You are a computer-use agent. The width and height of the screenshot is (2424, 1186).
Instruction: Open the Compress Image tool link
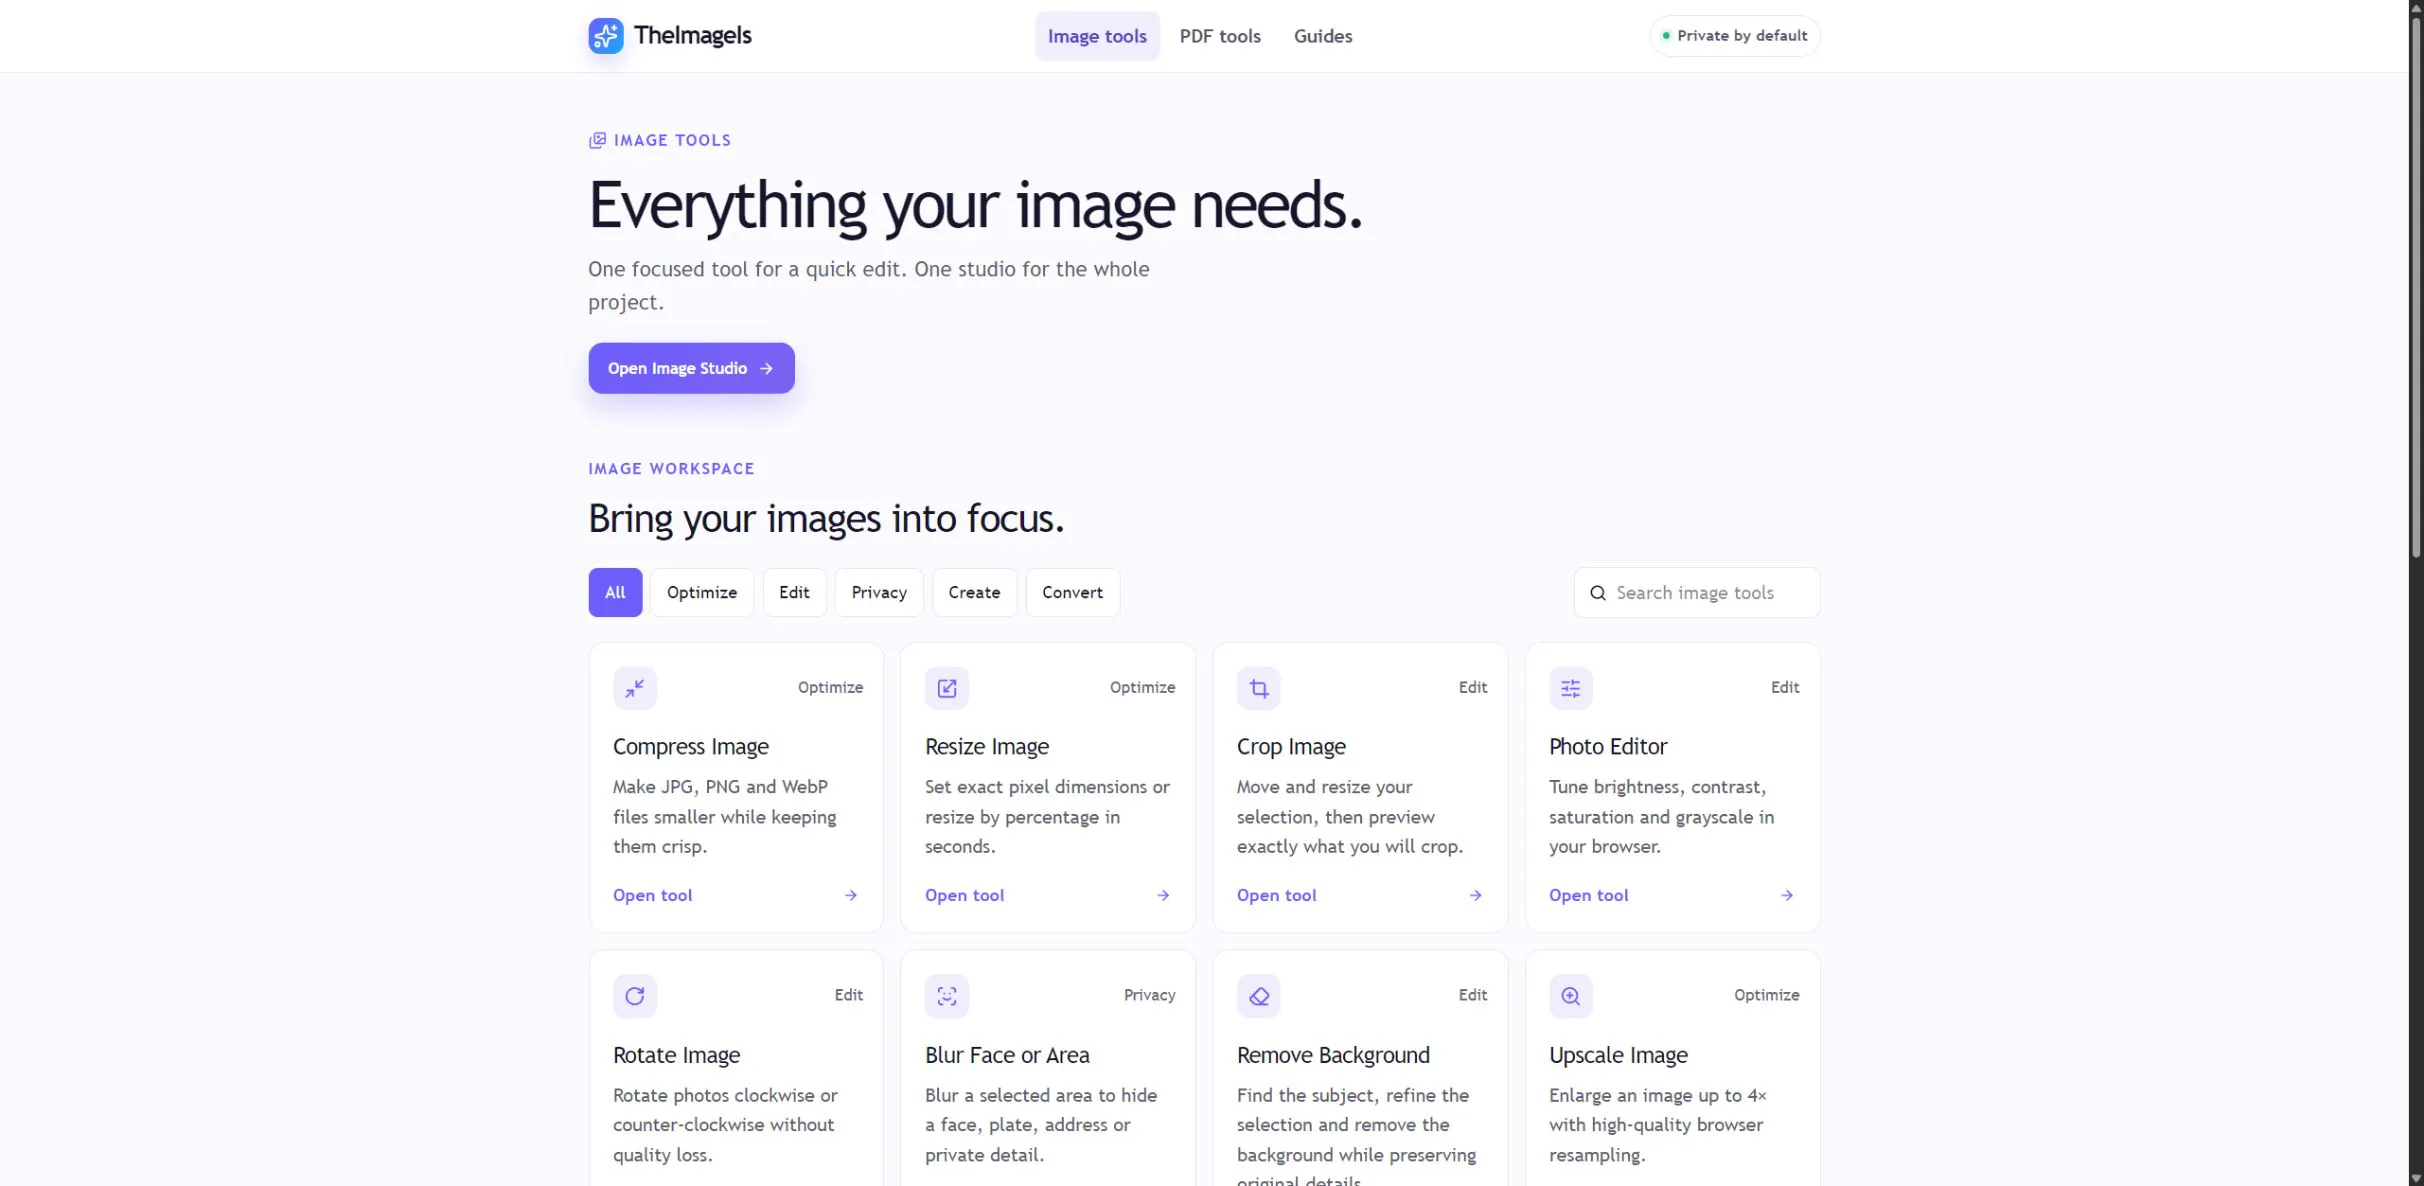coord(652,895)
